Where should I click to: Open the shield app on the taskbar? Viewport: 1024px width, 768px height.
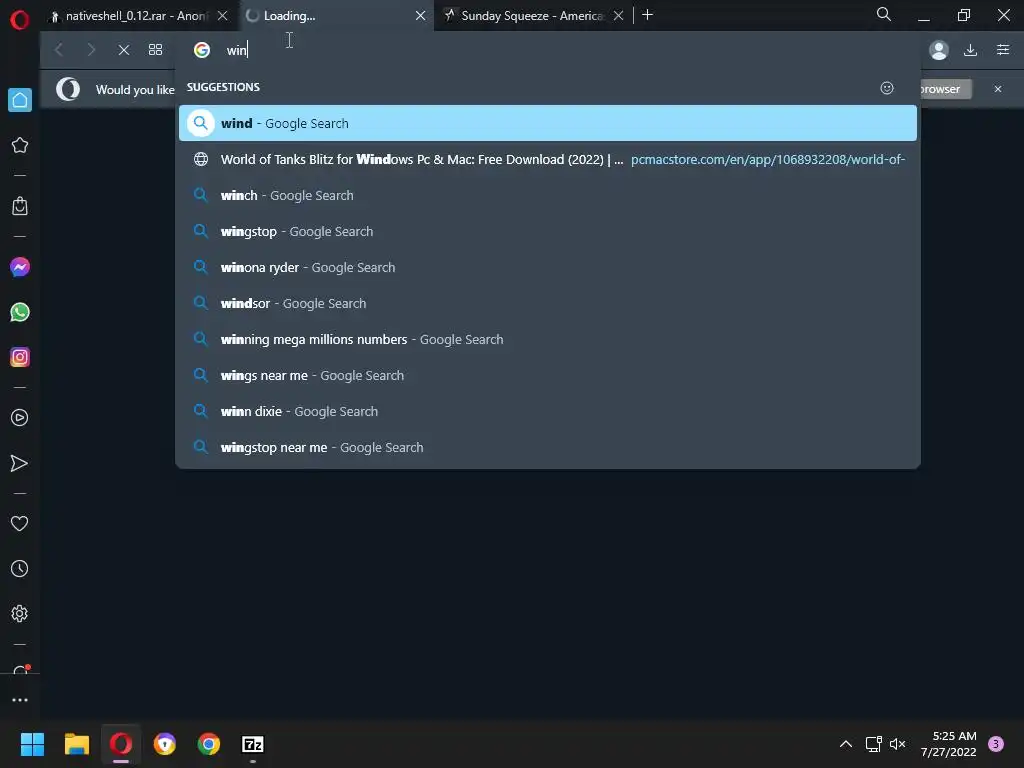pyautogui.click(x=165, y=744)
